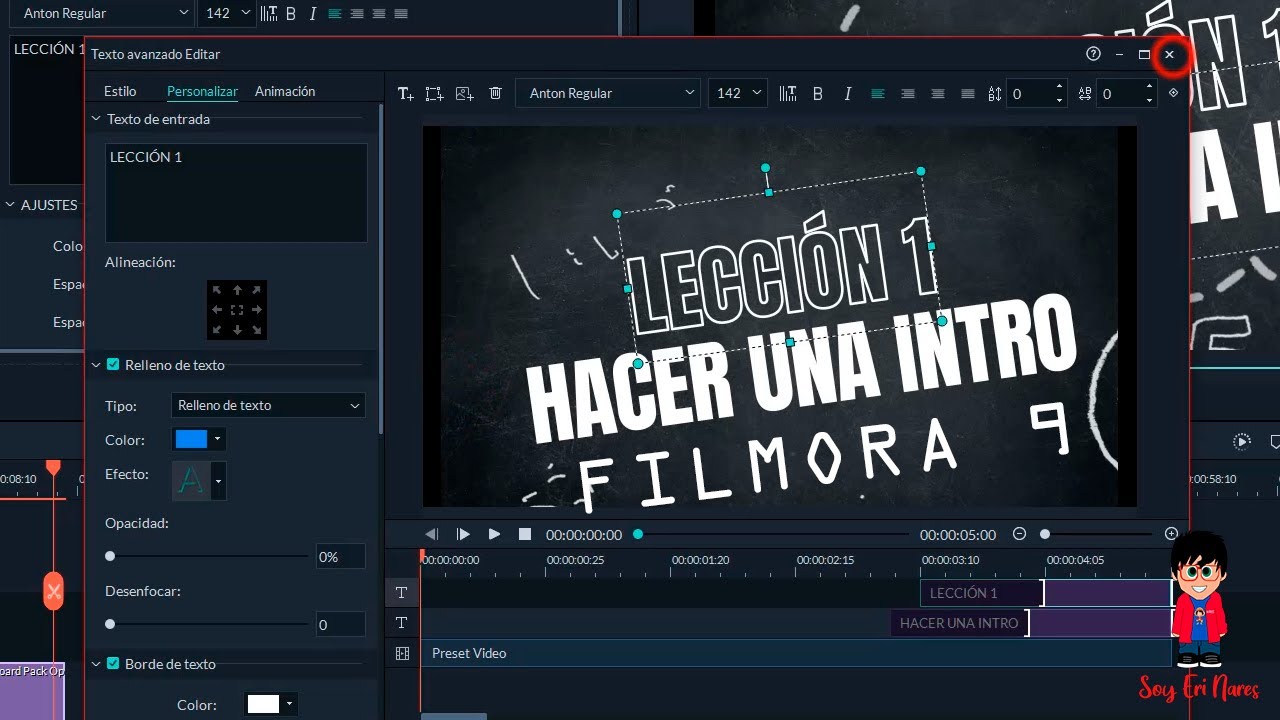Play the text preview
This screenshot has width=1280, height=720.
[x=494, y=535]
